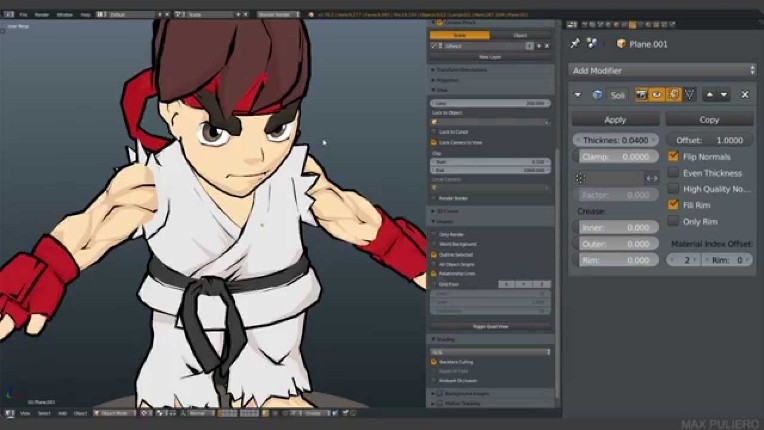Image resolution: width=764 pixels, height=430 pixels.
Task: Disable Backface Culling checkbox
Action: (x=434, y=362)
